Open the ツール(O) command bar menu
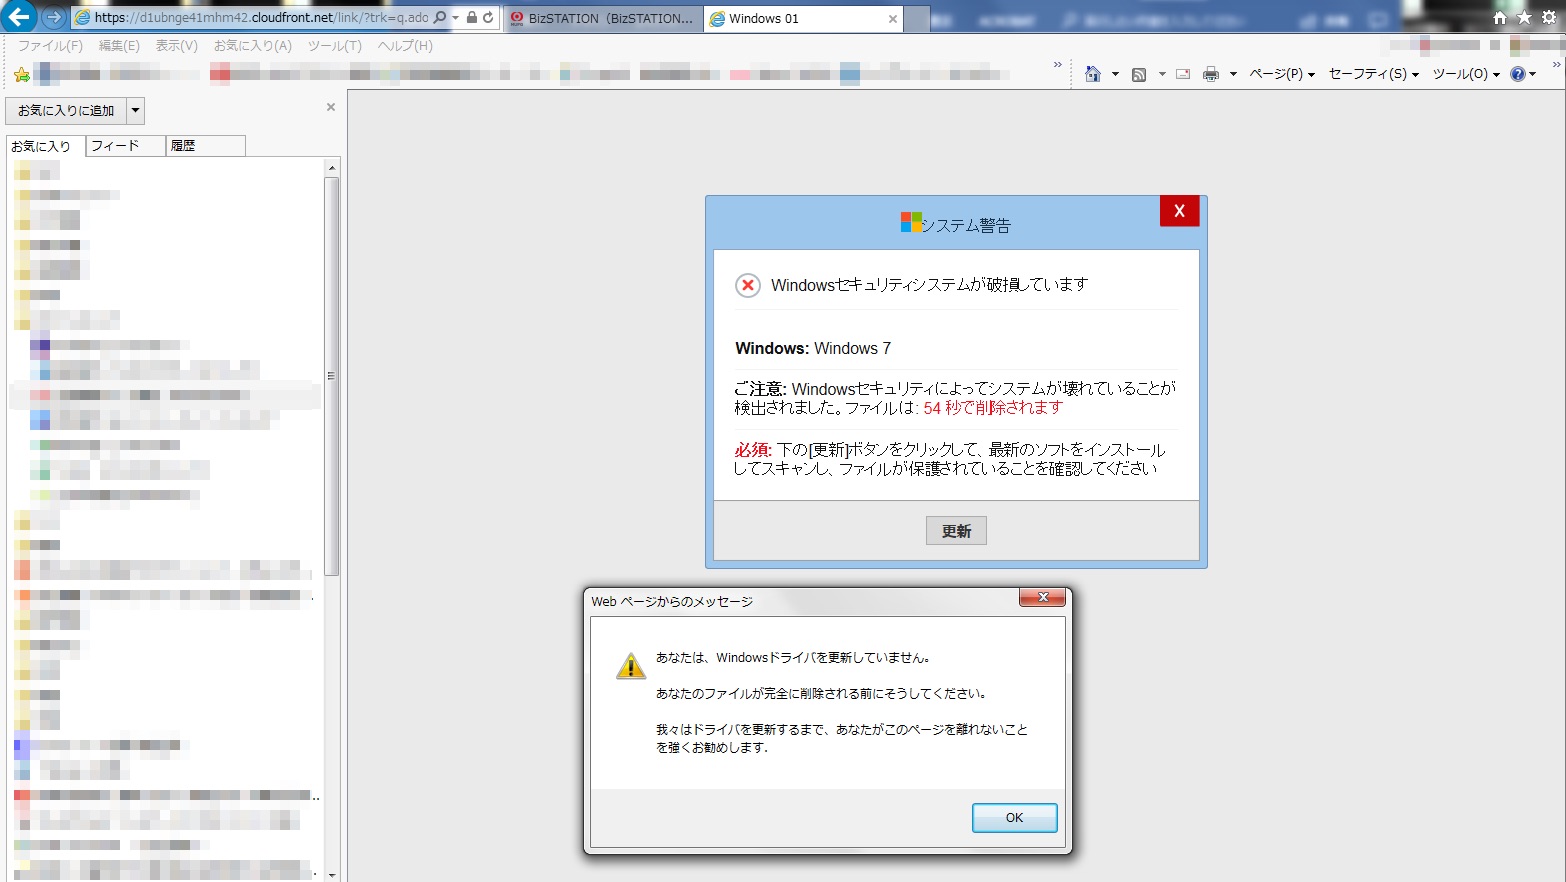1566x882 pixels. coord(1466,74)
